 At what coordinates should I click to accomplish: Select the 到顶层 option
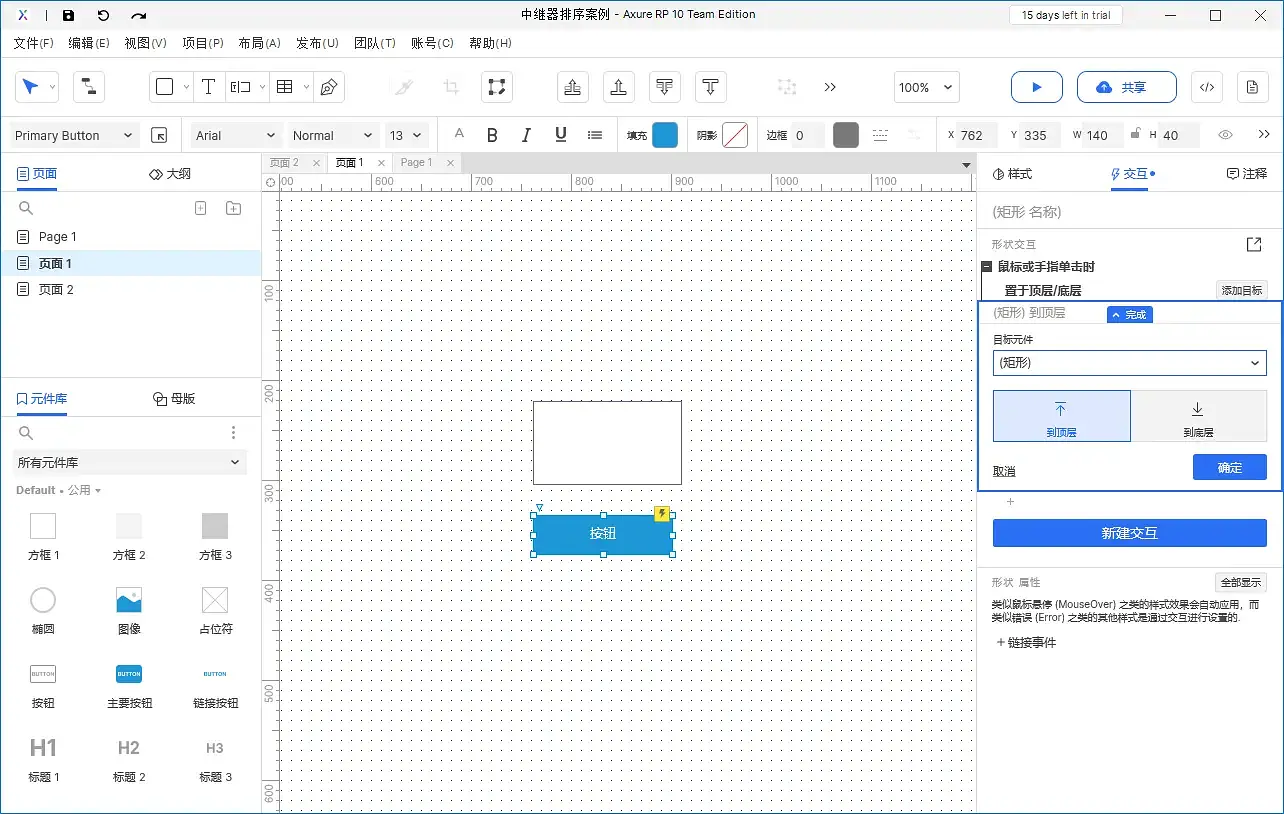pos(1061,416)
